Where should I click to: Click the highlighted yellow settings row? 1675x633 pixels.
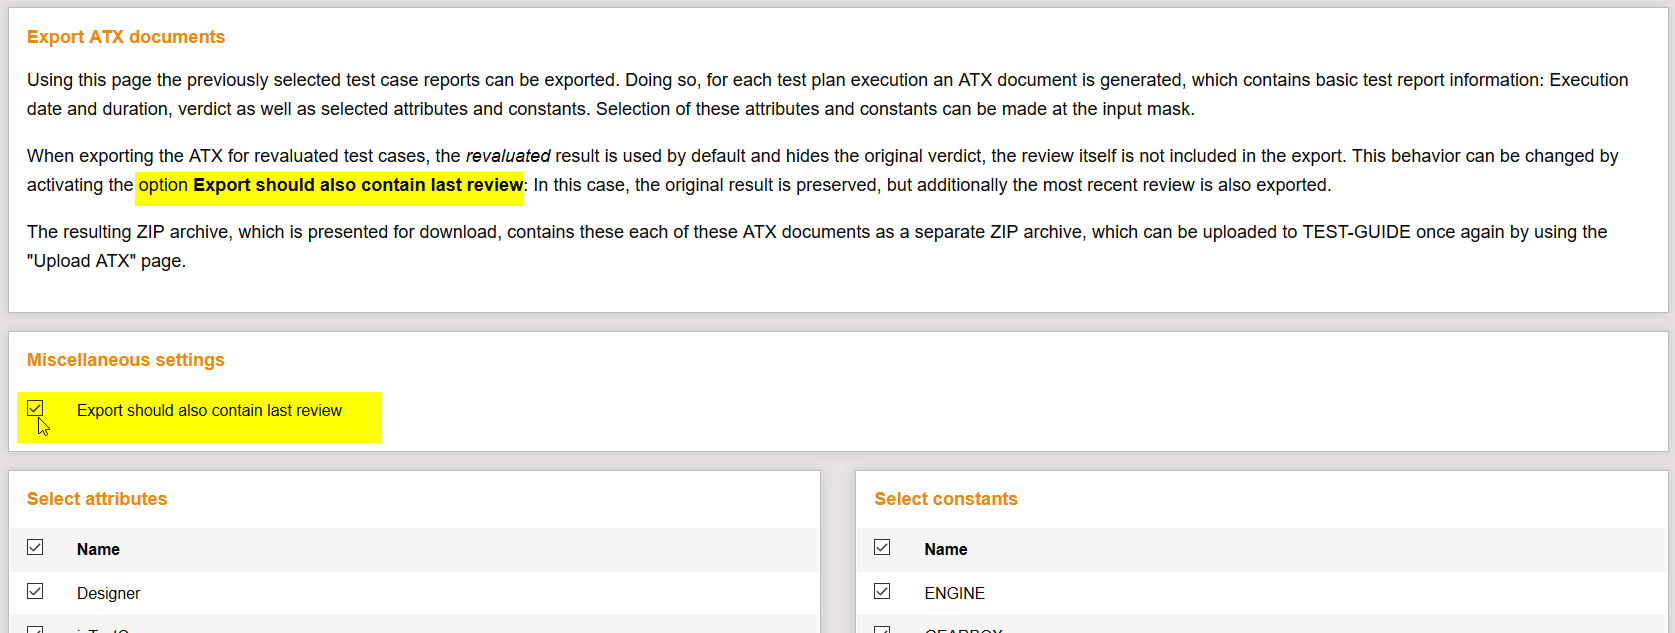[199, 418]
